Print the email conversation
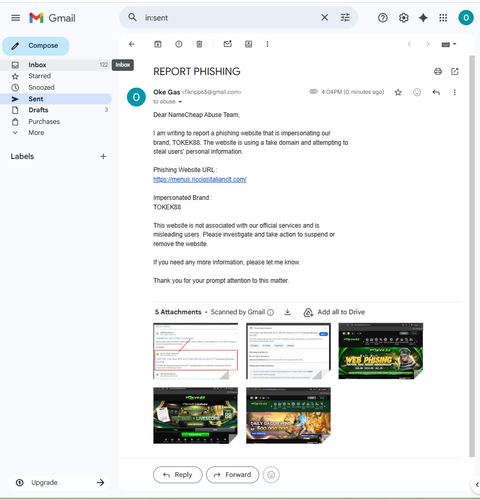The image size is (480, 500). 438,71
